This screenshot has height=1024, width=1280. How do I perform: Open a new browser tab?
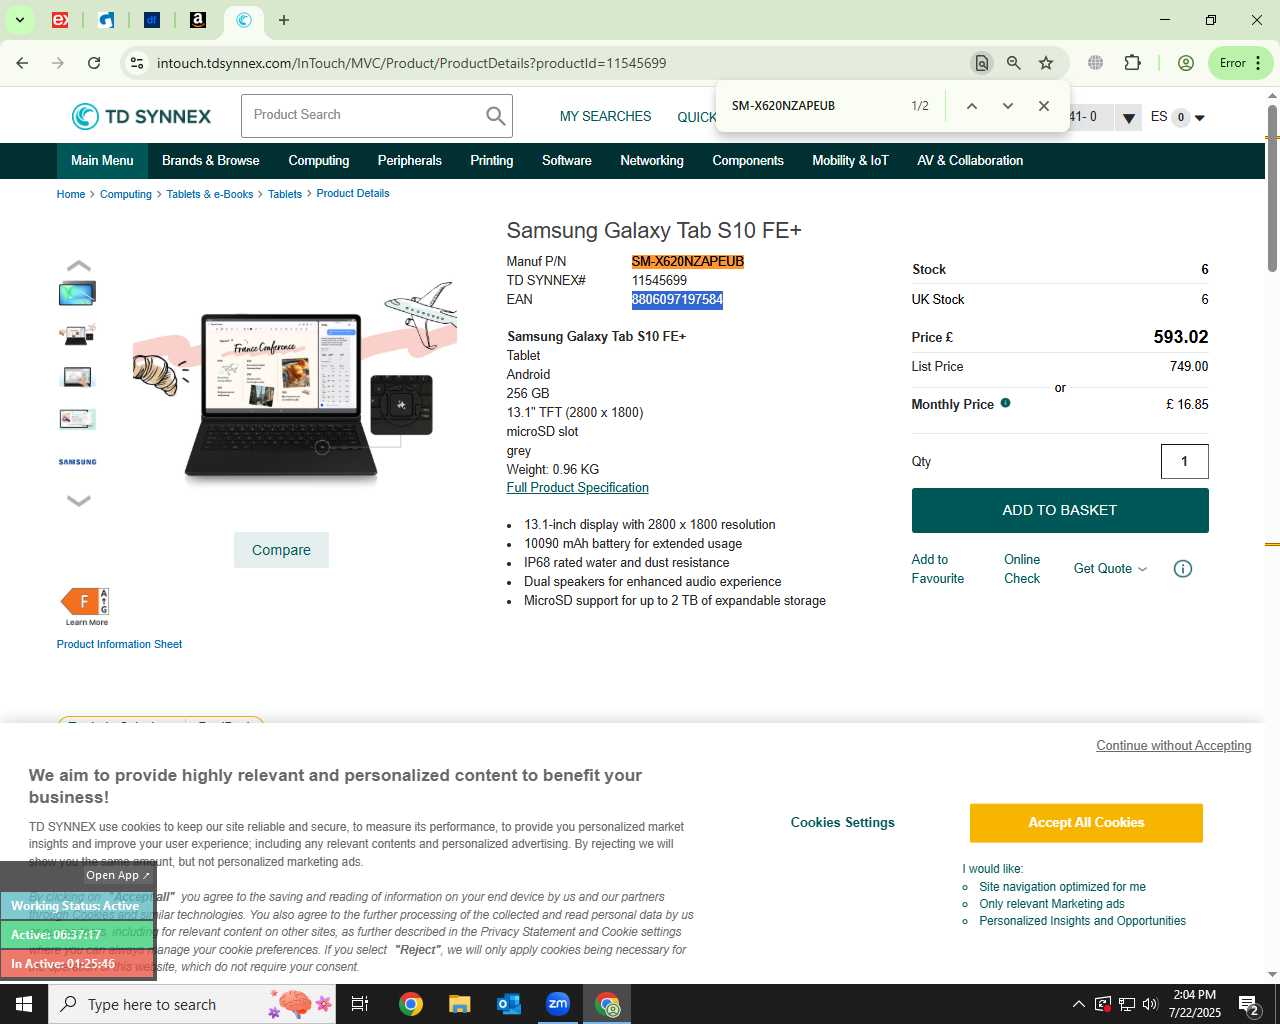pos(284,20)
